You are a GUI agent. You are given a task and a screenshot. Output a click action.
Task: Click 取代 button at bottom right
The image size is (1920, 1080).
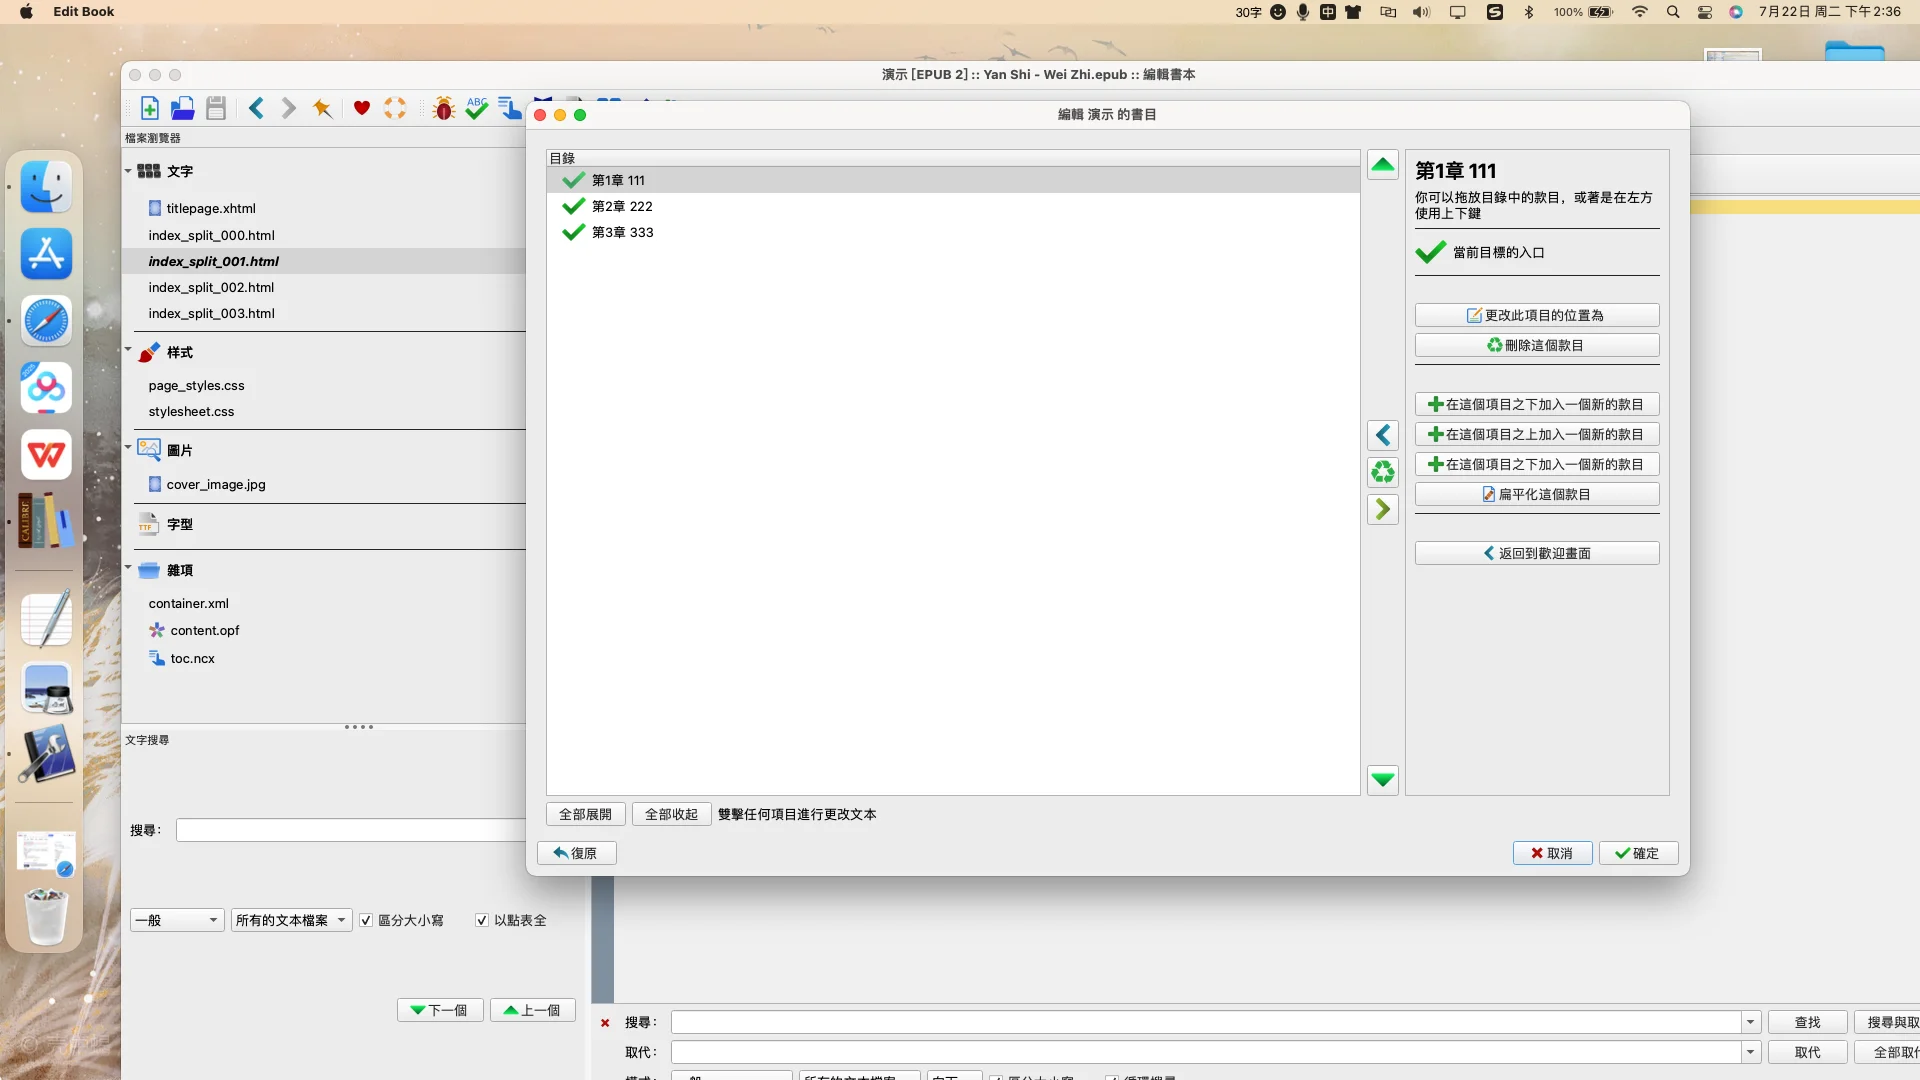[x=1807, y=1052]
